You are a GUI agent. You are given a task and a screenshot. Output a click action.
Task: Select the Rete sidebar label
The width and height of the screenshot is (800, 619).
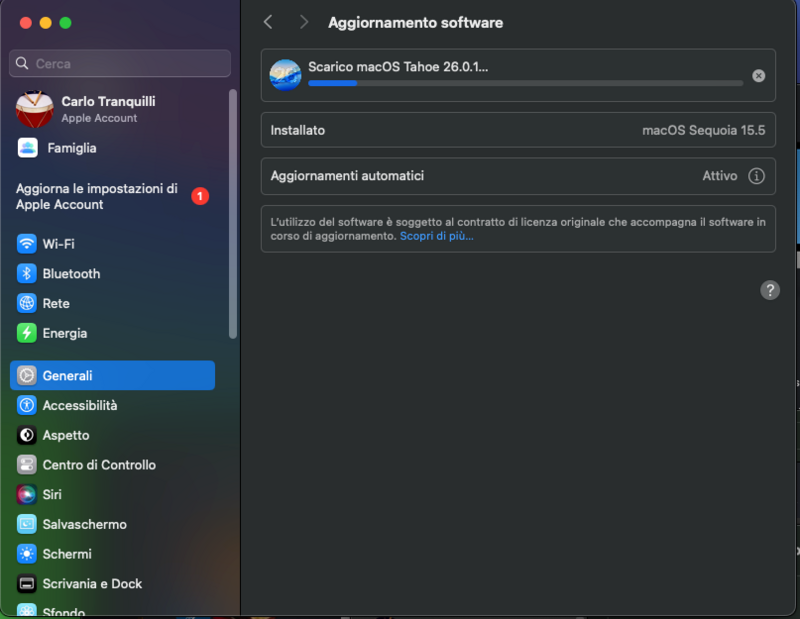[56, 303]
